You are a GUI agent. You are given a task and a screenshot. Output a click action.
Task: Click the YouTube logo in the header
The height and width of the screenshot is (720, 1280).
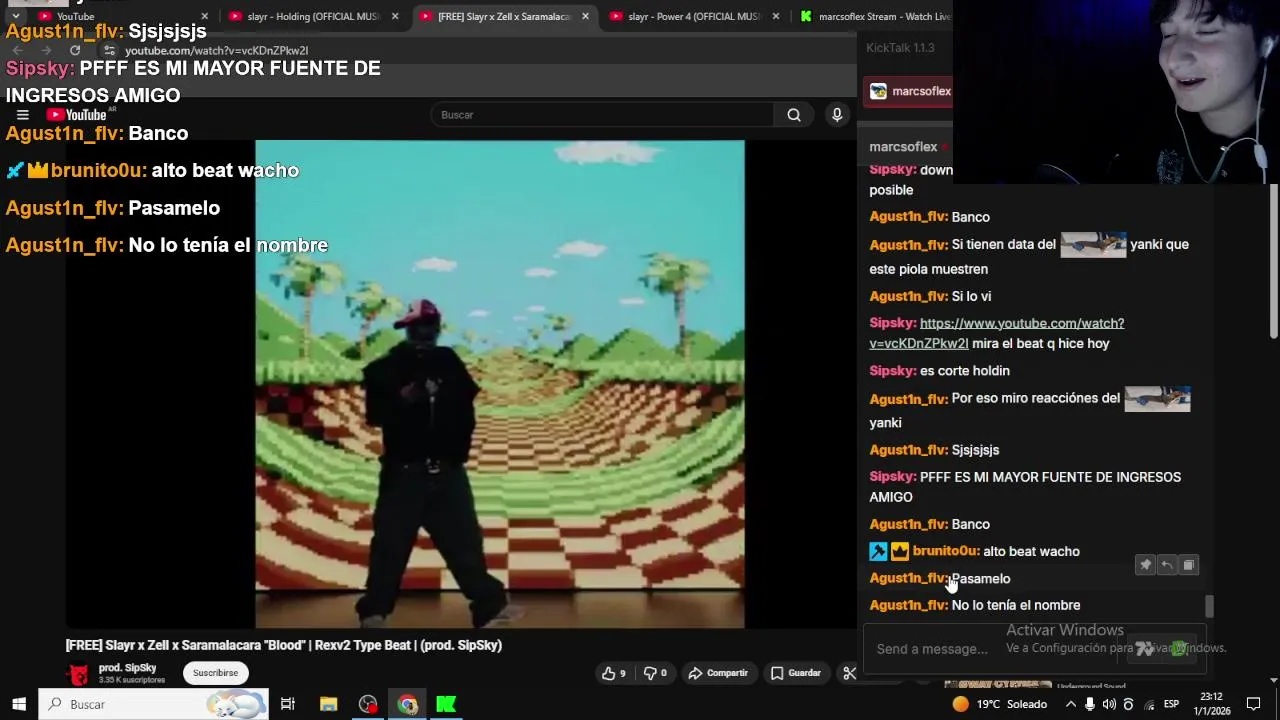[x=77, y=115]
